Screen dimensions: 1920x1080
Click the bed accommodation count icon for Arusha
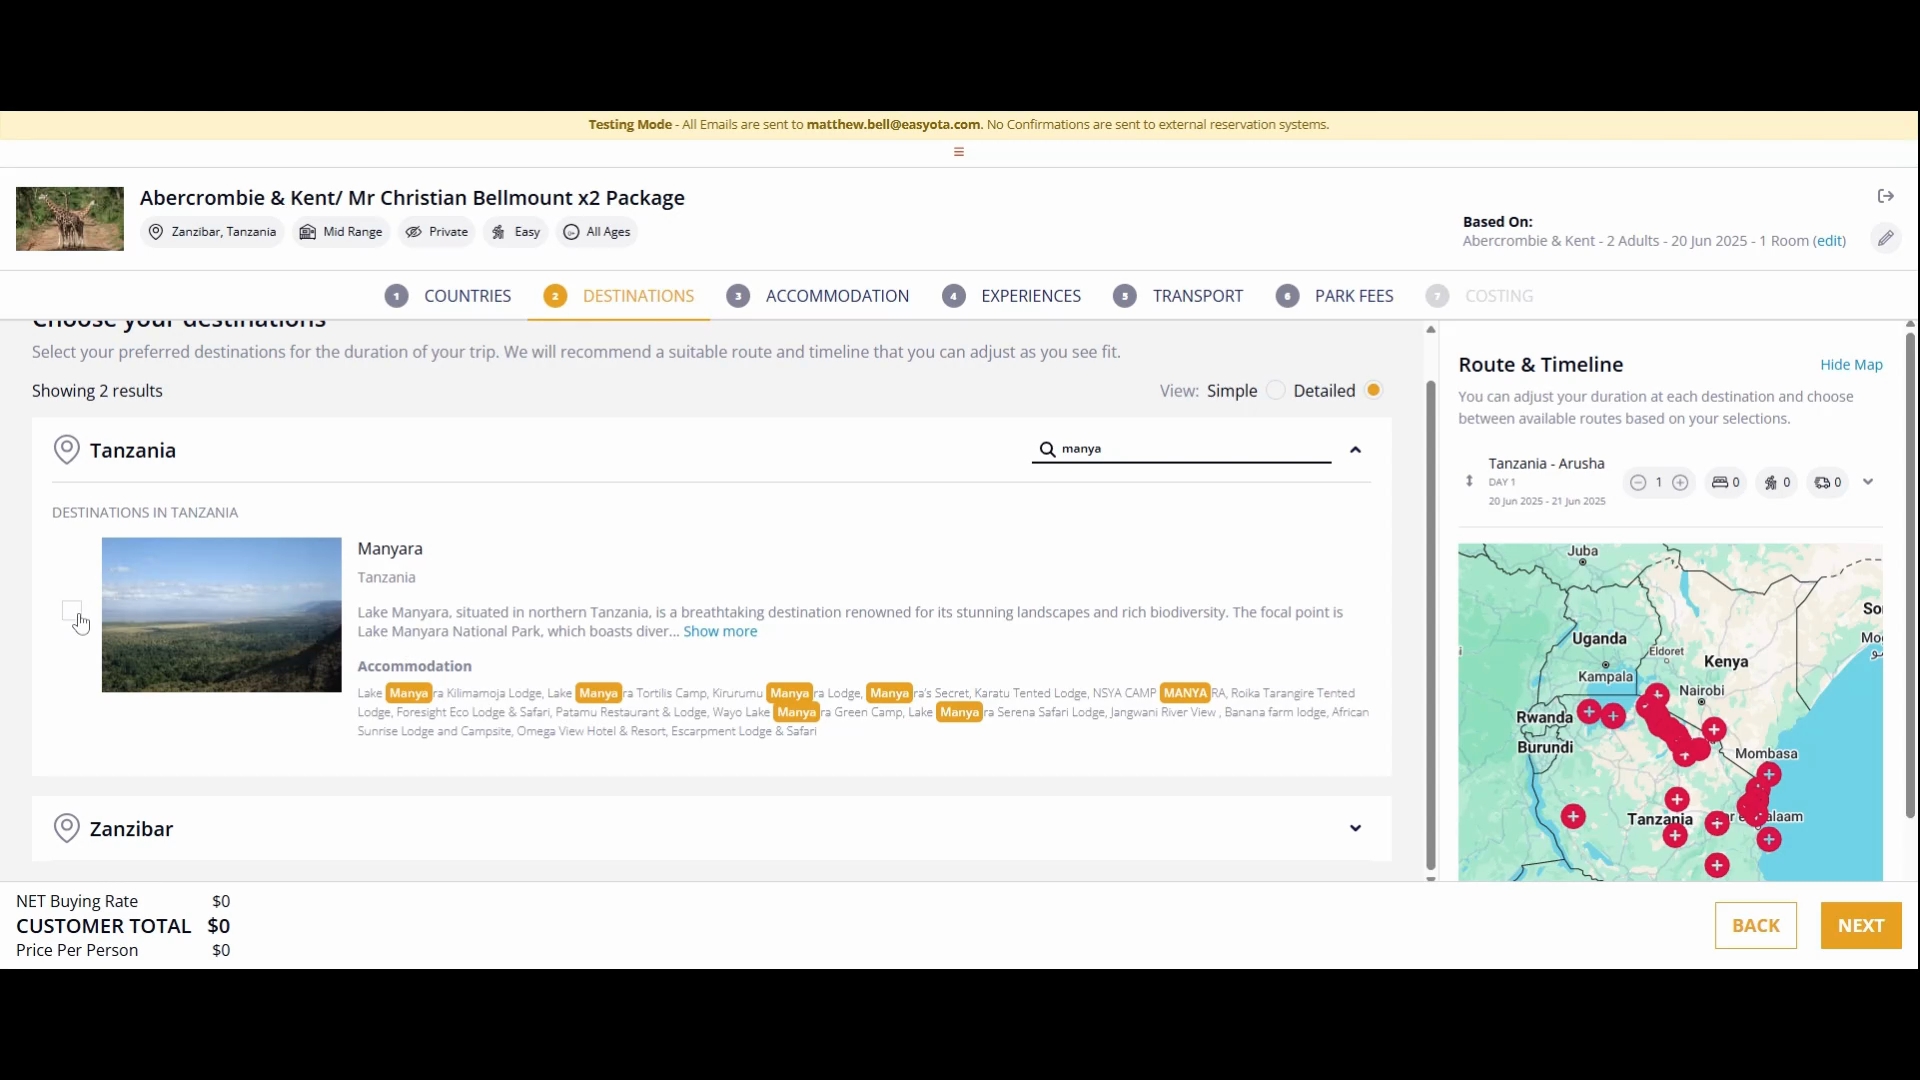(1720, 483)
